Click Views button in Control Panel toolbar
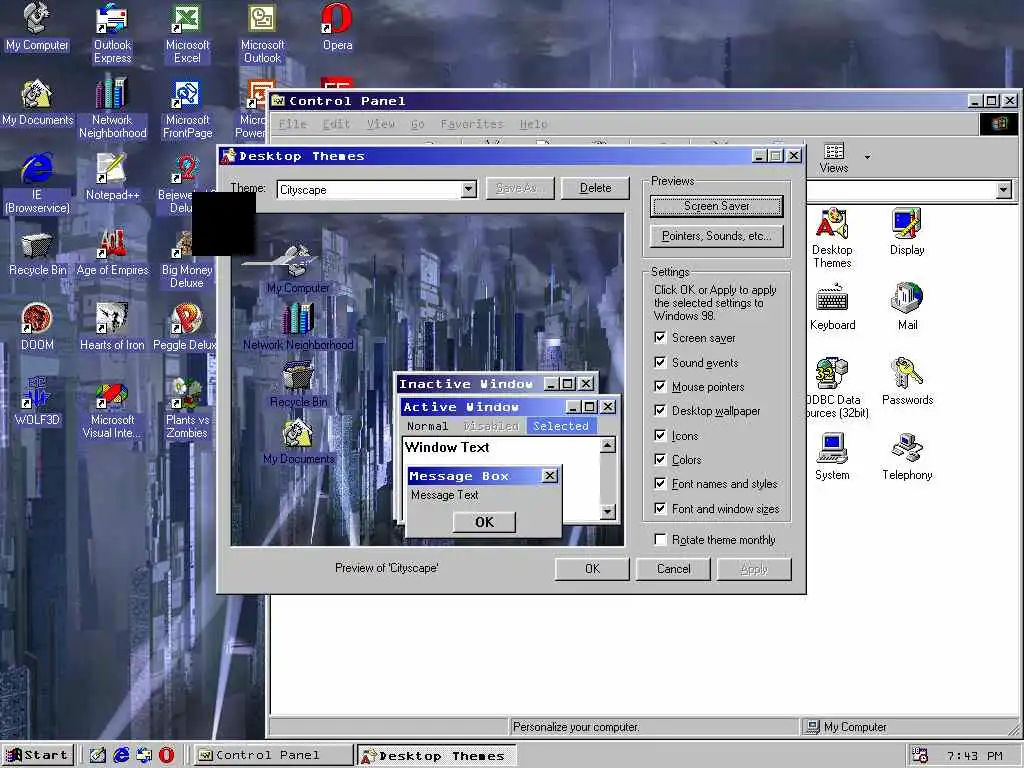The width and height of the screenshot is (1024, 768). coord(834,158)
